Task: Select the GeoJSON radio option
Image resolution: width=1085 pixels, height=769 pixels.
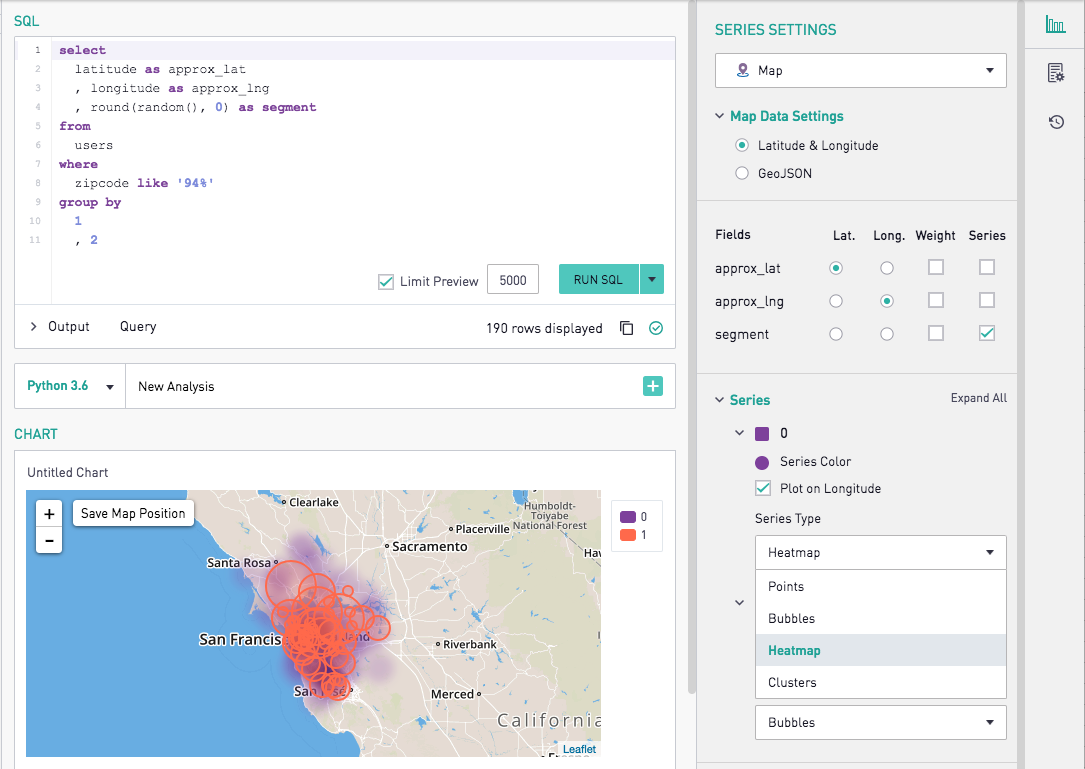Action: tap(740, 172)
